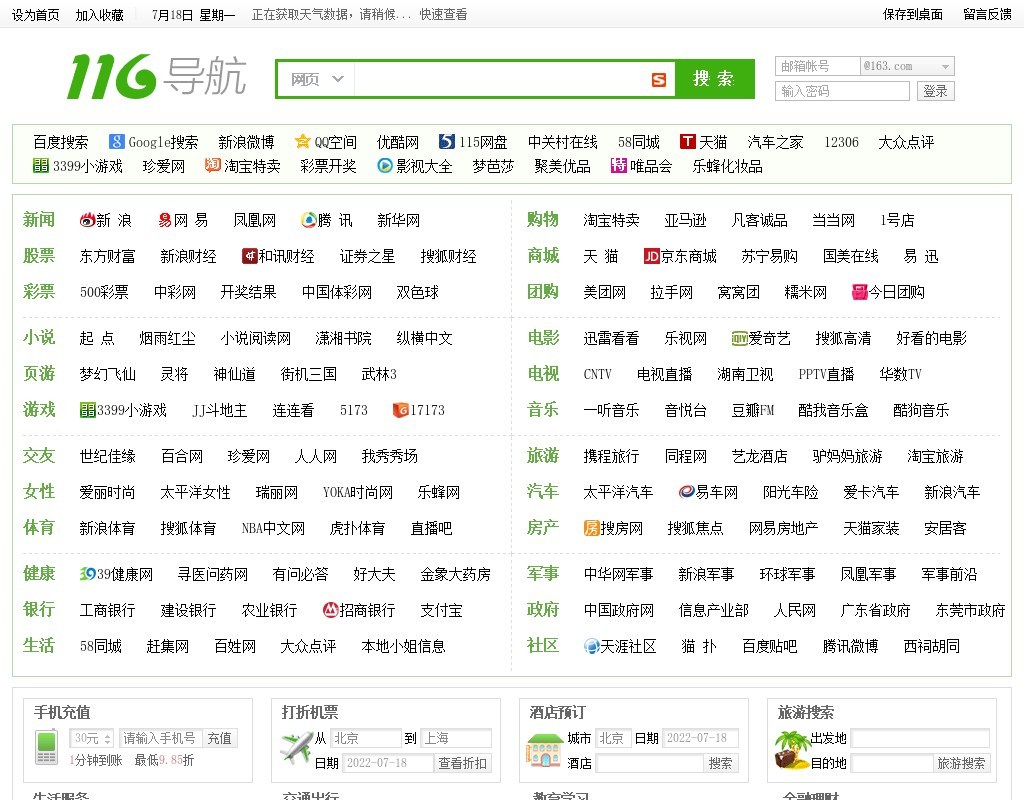Click the green phone icon in 手机充值
Image resolution: width=1024 pixels, height=800 pixels.
pos(46,748)
